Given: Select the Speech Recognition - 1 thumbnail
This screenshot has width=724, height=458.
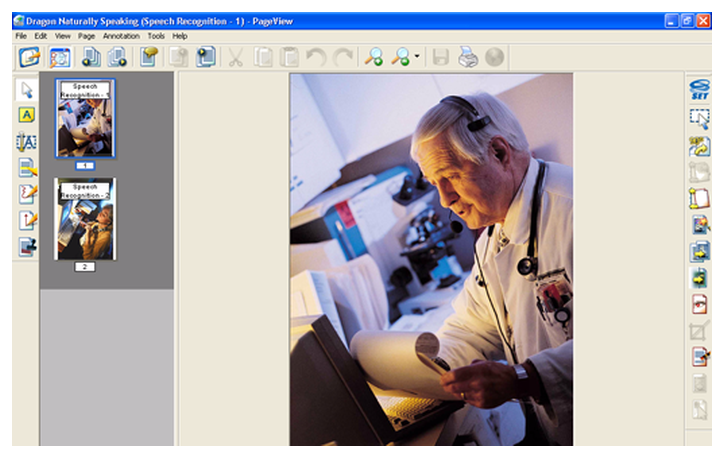Looking at the screenshot, I should [x=85, y=118].
